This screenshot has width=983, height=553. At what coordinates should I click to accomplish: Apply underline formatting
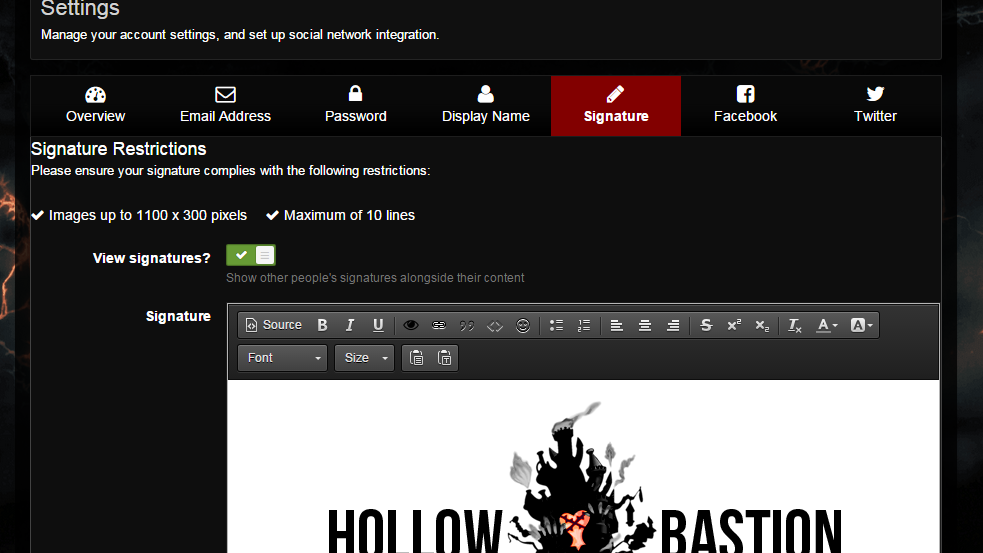(378, 325)
